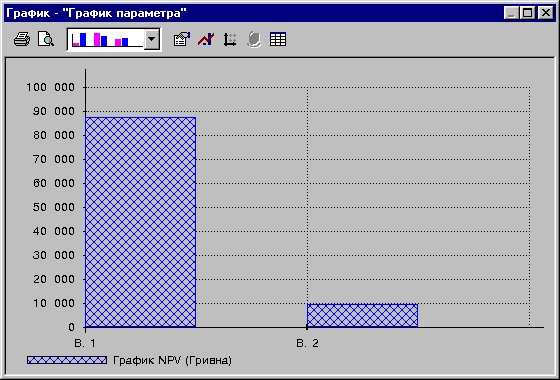This screenshot has width=560, height=380.
Task: Open print preview with magnifier icon
Action: [x=46, y=39]
